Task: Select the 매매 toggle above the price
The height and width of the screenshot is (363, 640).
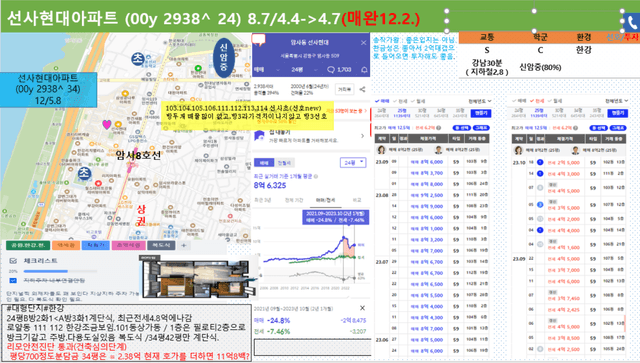Action: coord(264,163)
